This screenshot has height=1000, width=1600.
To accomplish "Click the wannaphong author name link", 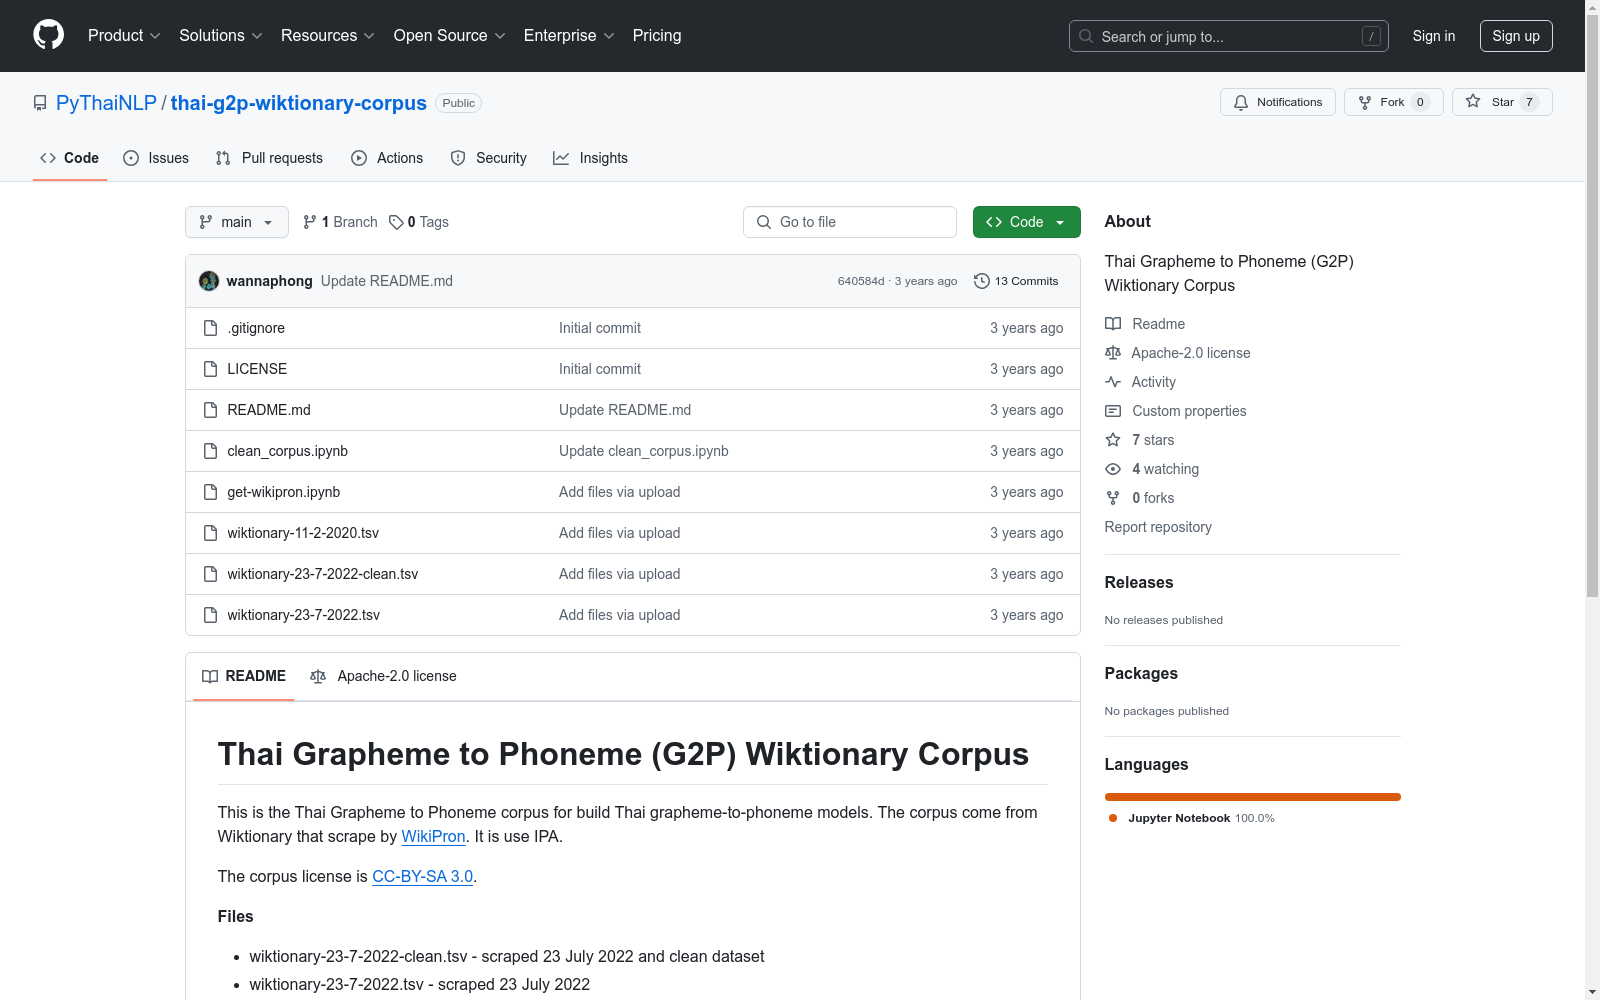I will (270, 281).
